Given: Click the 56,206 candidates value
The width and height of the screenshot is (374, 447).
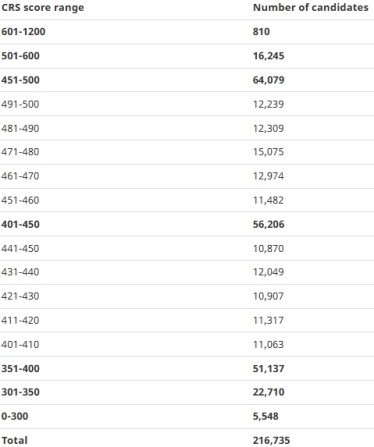Looking at the screenshot, I should click(x=269, y=224).
